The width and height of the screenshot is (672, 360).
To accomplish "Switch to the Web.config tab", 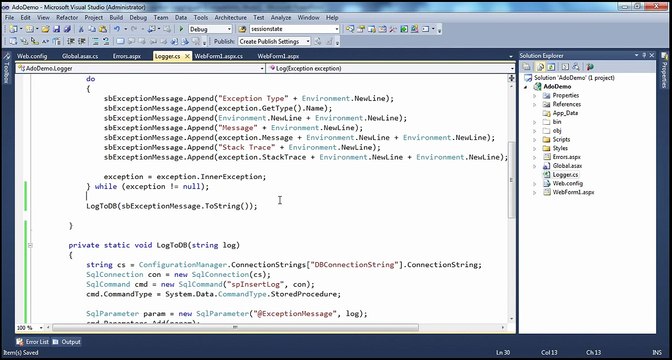I will [x=32, y=56].
